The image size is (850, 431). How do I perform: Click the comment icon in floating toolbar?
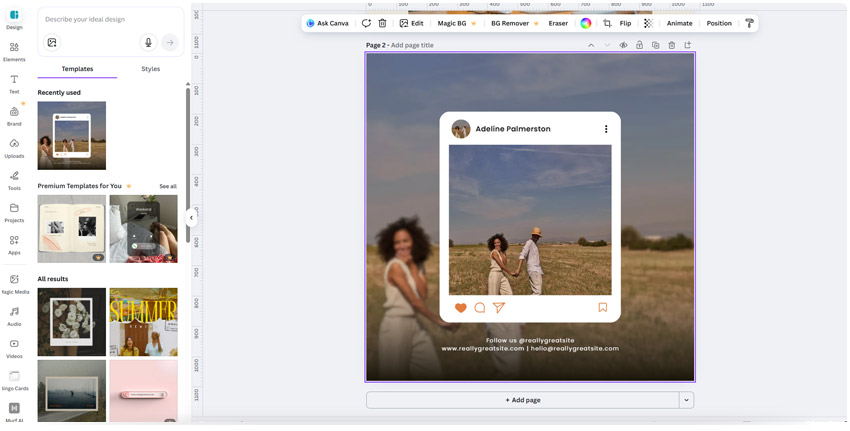click(x=366, y=23)
